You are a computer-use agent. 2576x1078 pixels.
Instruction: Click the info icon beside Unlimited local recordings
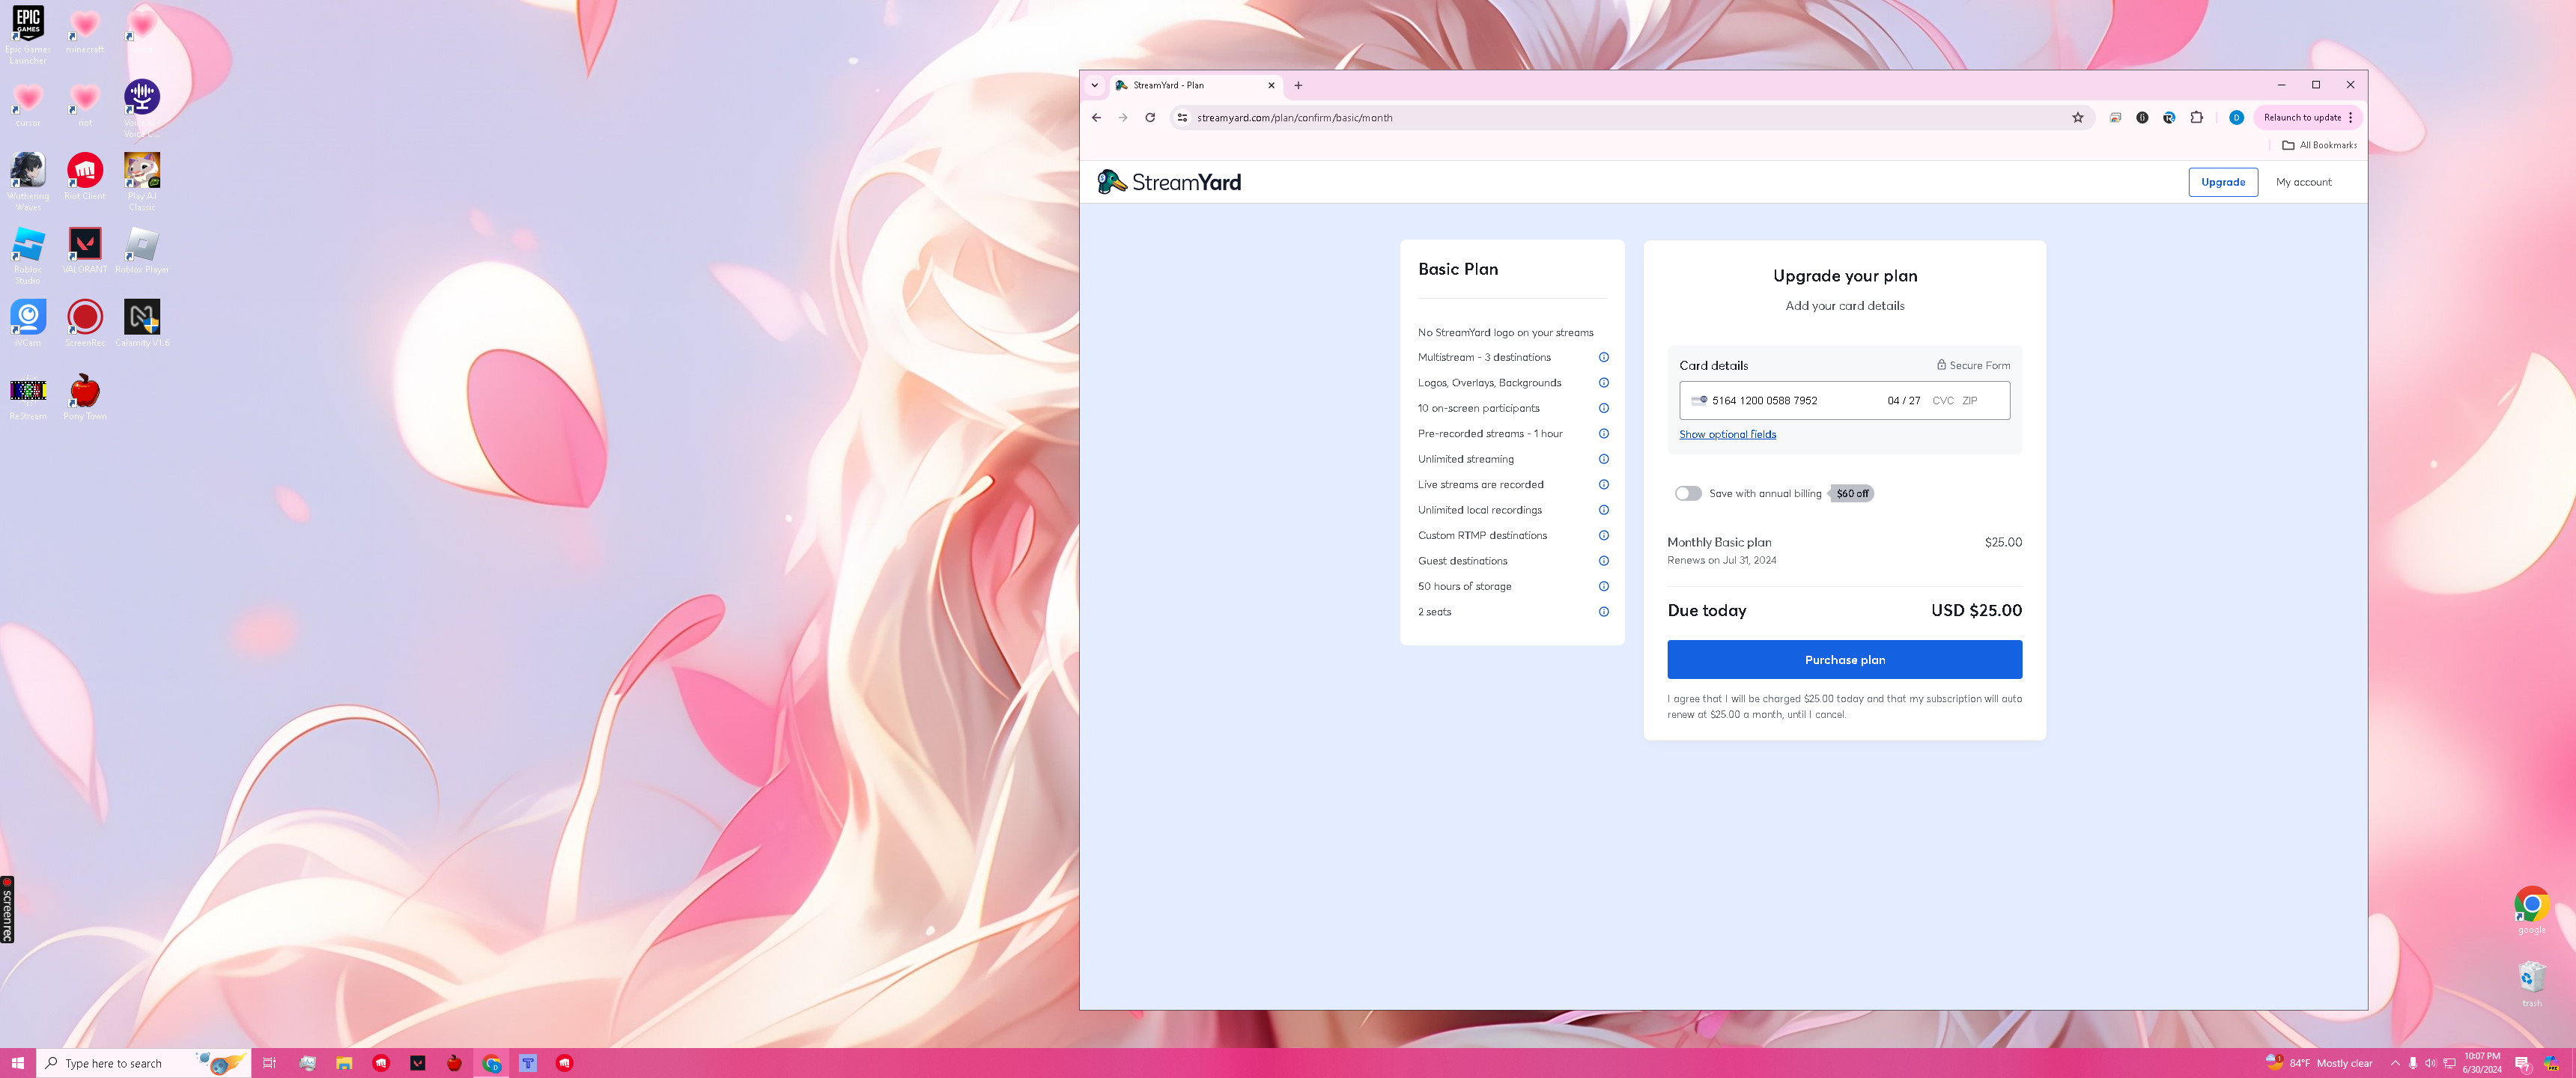tap(1603, 510)
